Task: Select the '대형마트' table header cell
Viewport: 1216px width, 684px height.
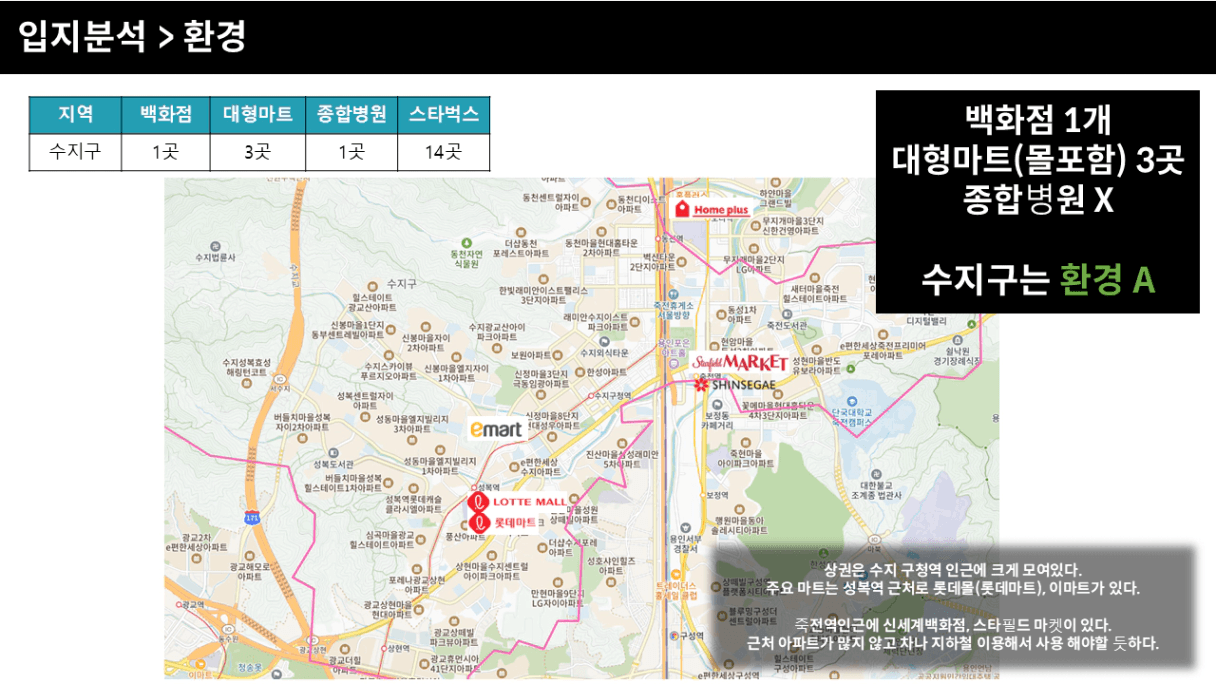Action: coord(257,114)
